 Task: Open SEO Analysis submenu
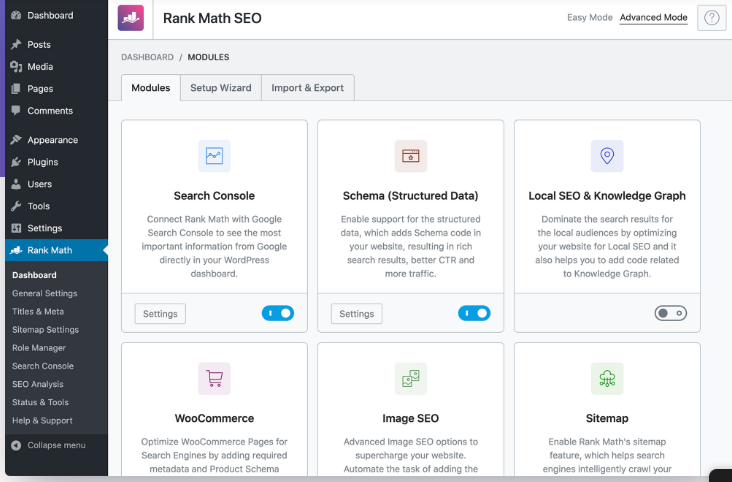click(38, 384)
